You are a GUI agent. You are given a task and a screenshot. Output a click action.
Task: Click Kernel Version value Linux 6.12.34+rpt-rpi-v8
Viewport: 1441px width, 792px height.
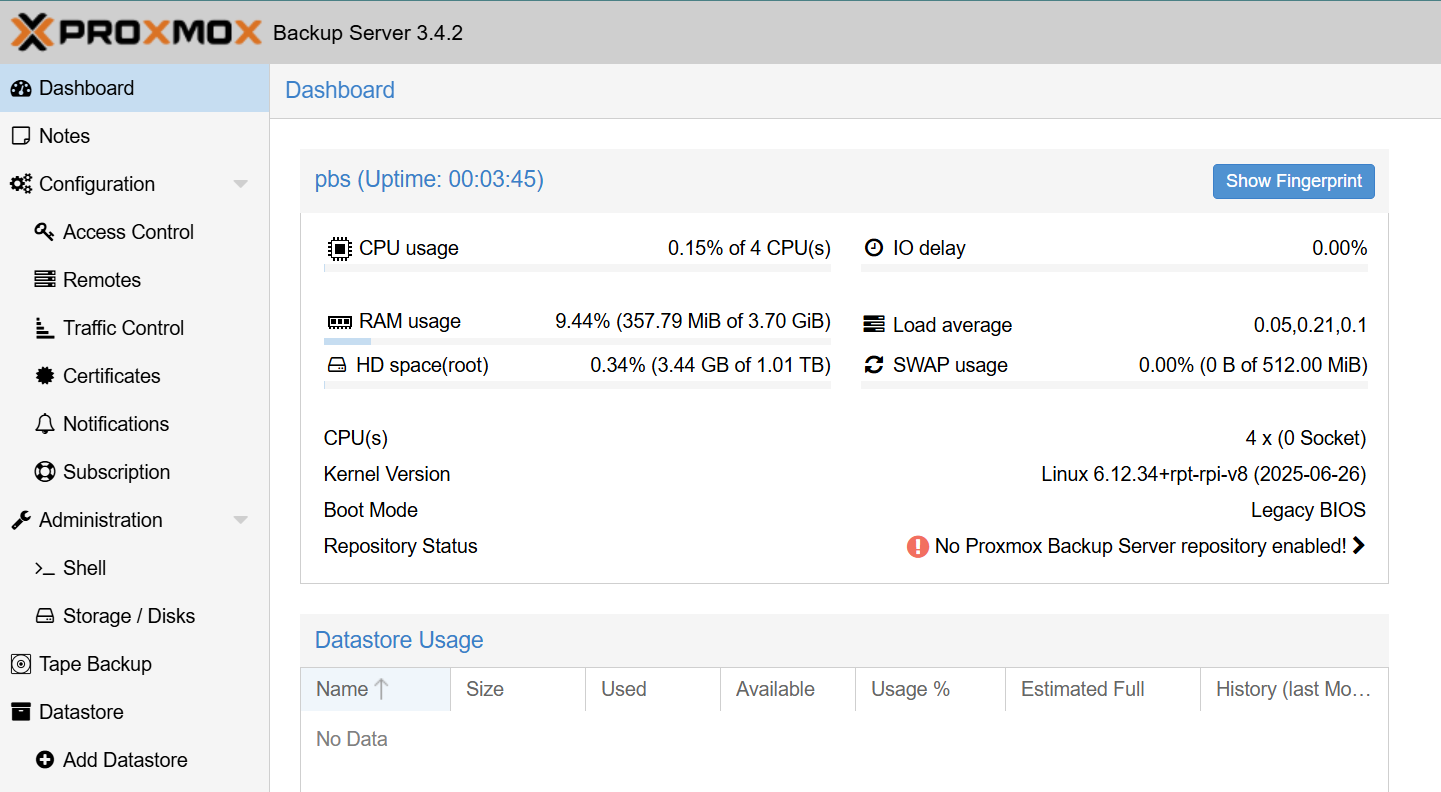pyautogui.click(x=1204, y=474)
